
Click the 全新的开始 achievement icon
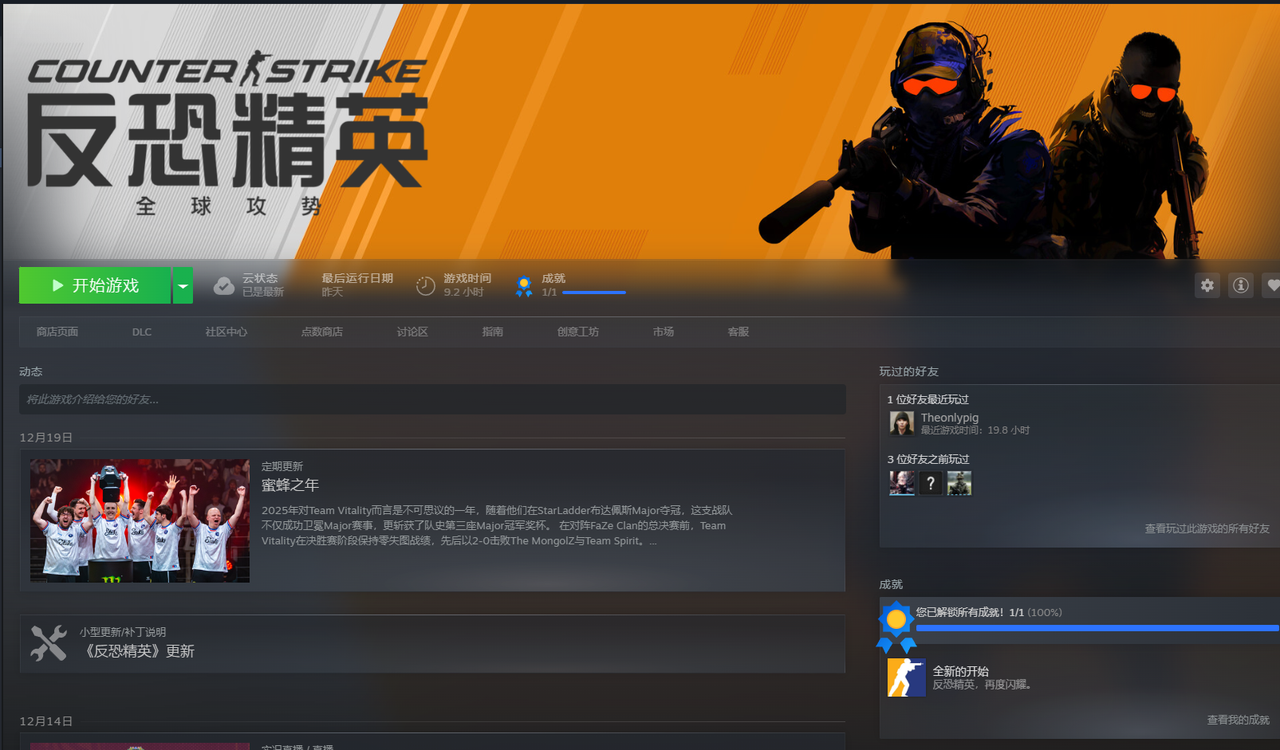coord(906,678)
